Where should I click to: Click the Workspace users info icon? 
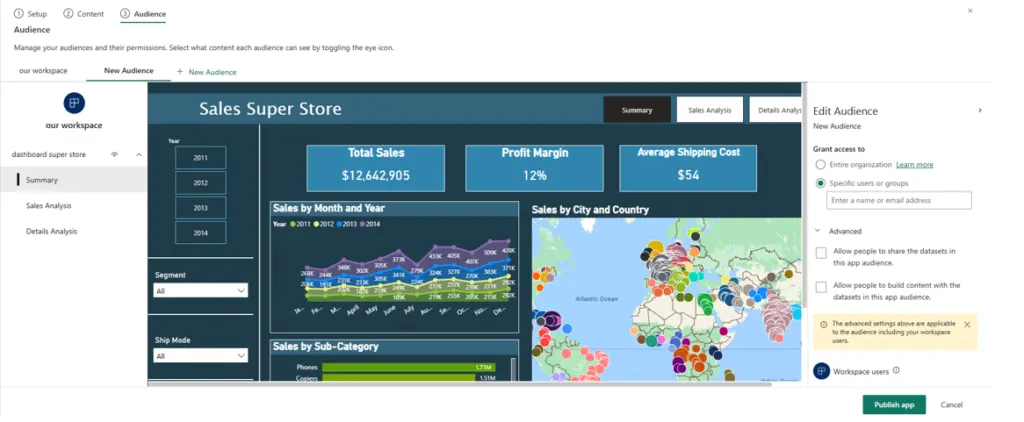896,370
